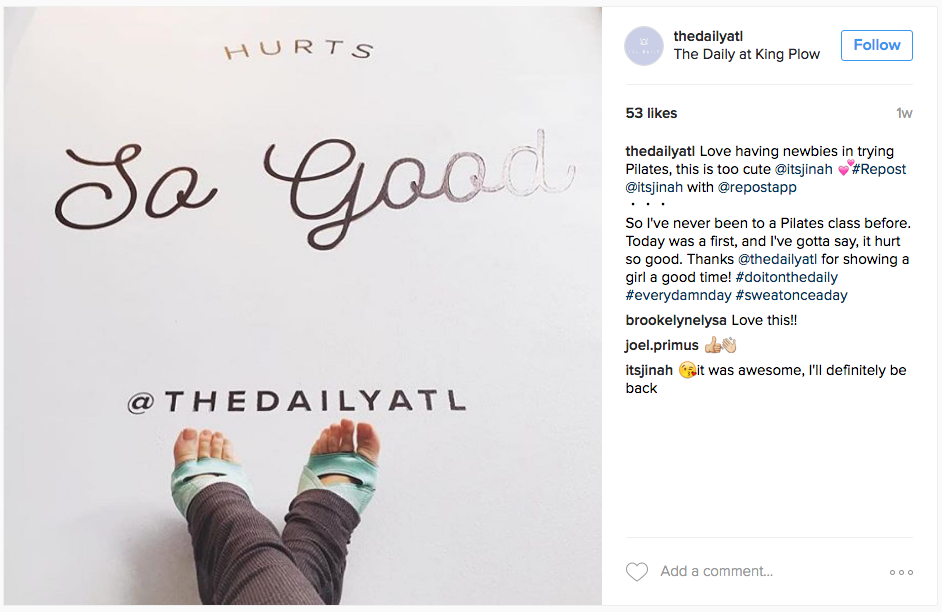View the 53 likes list
942x612 pixels.
651,113
